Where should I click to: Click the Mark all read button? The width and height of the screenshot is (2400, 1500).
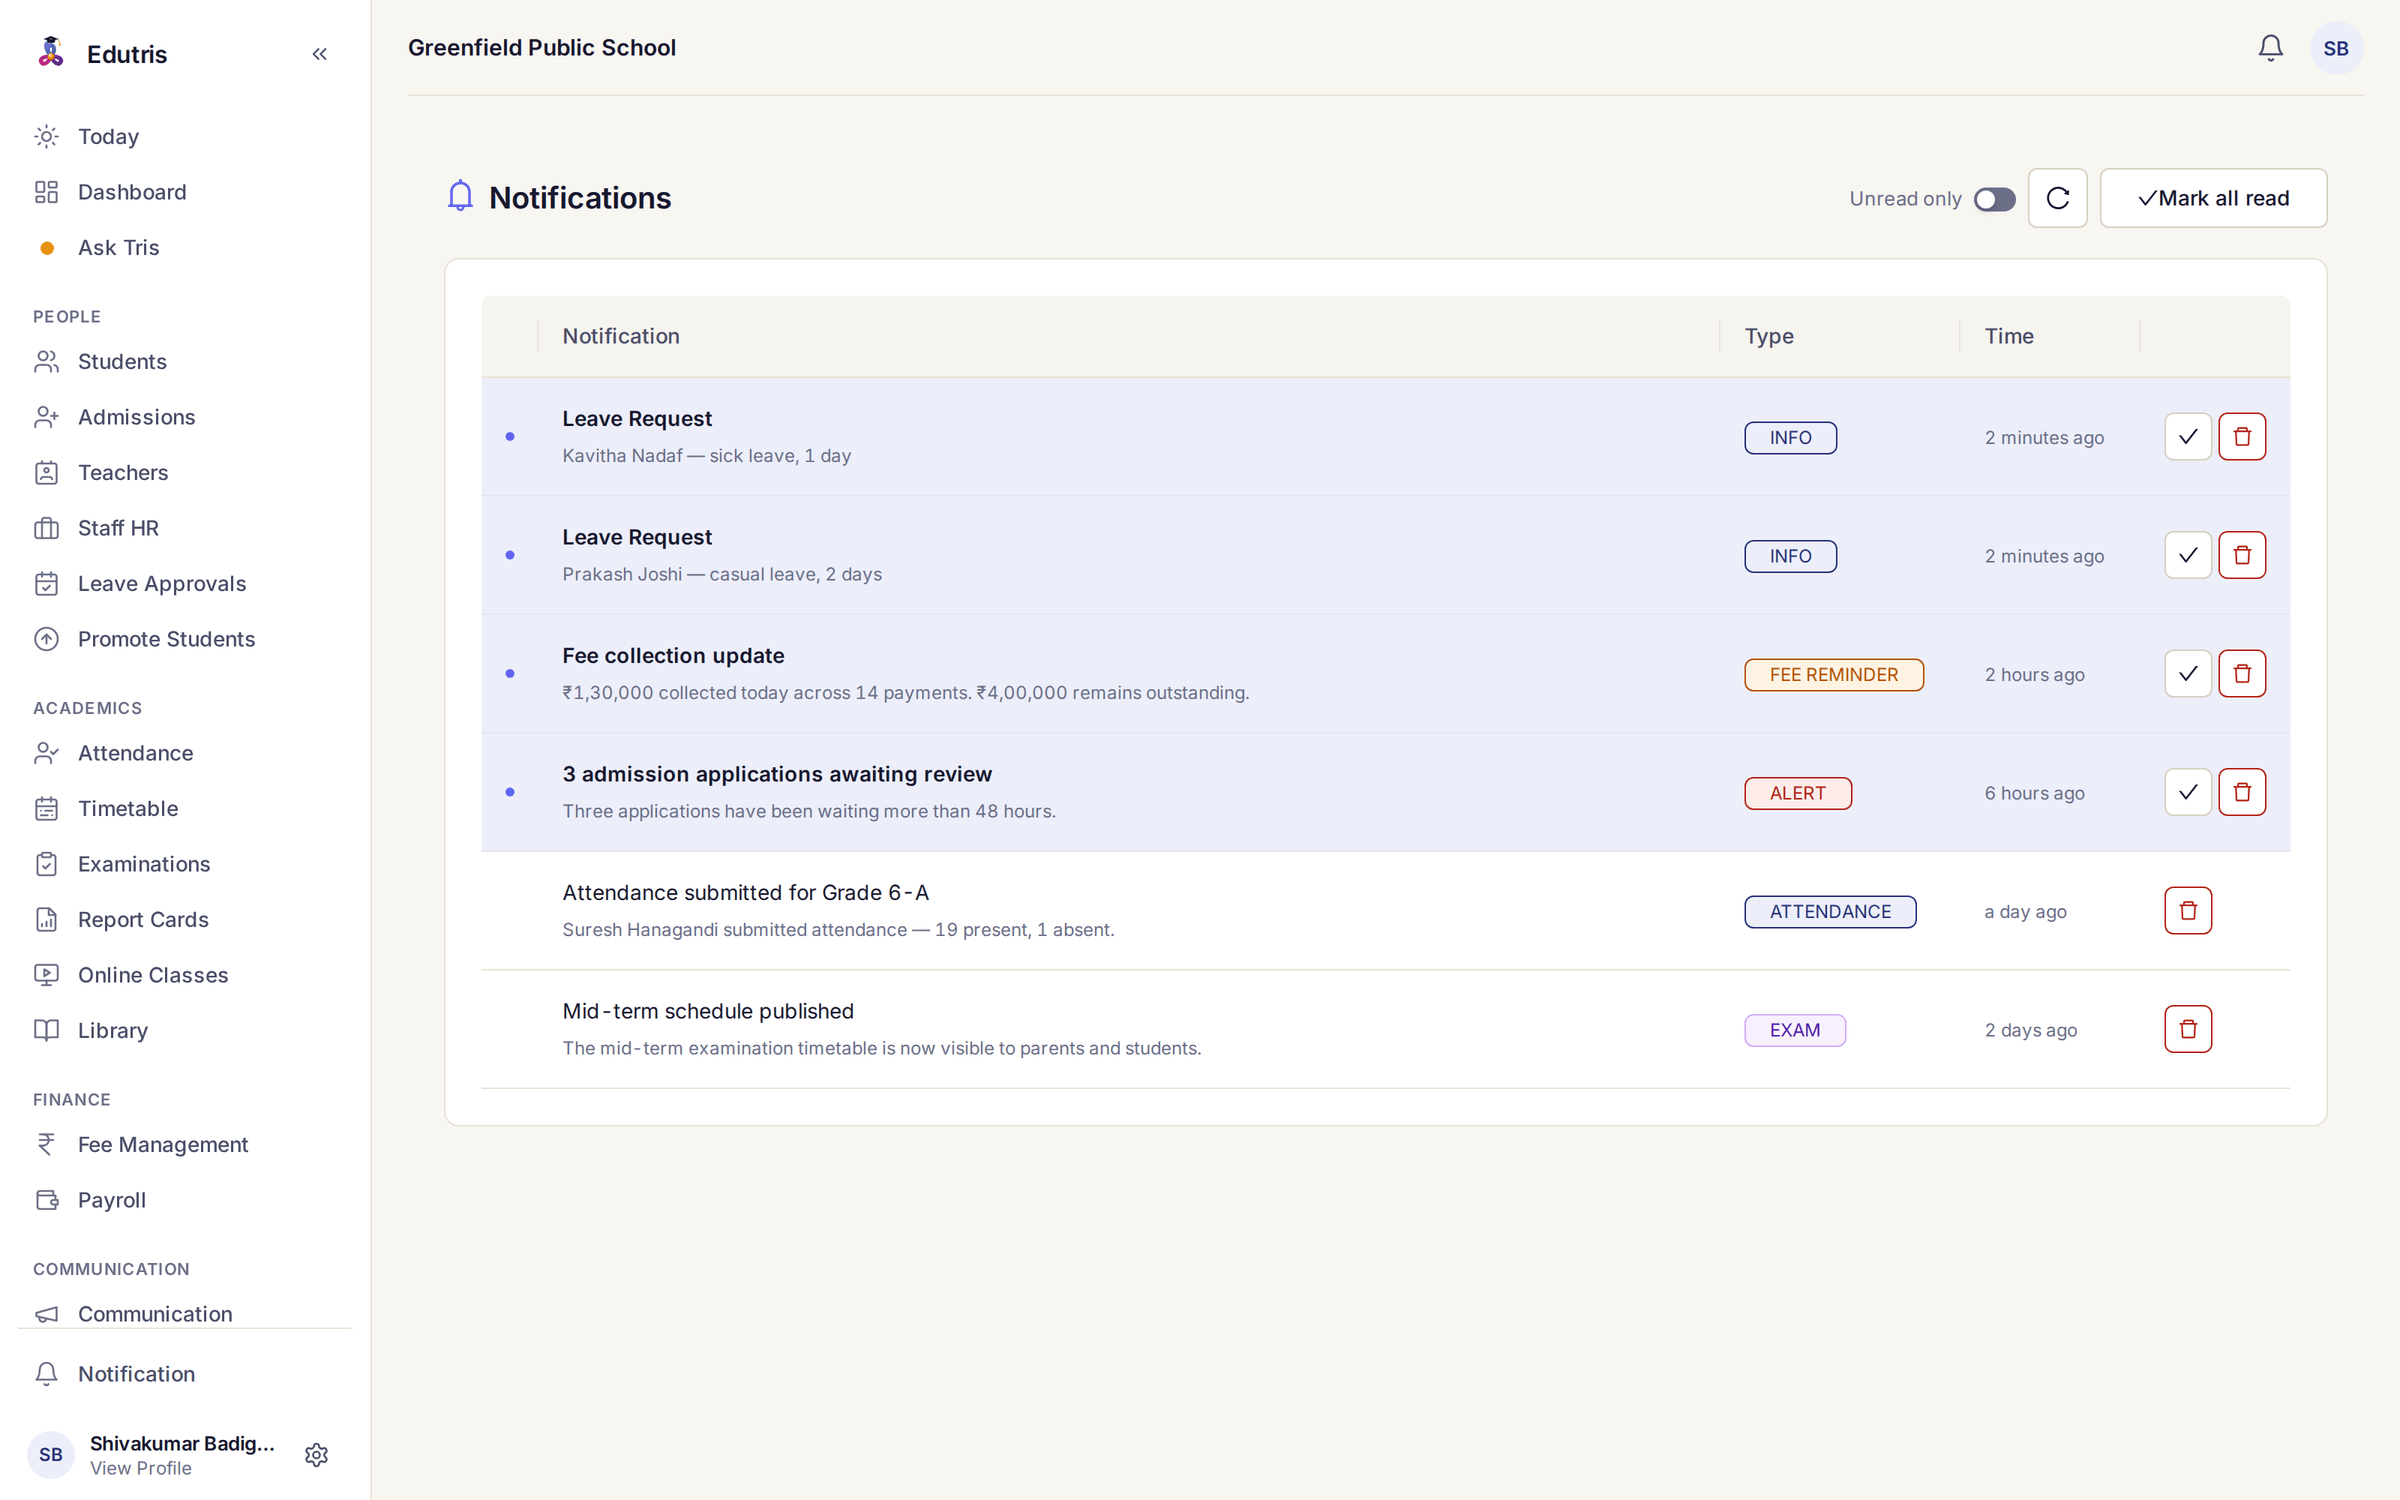pos(2212,198)
